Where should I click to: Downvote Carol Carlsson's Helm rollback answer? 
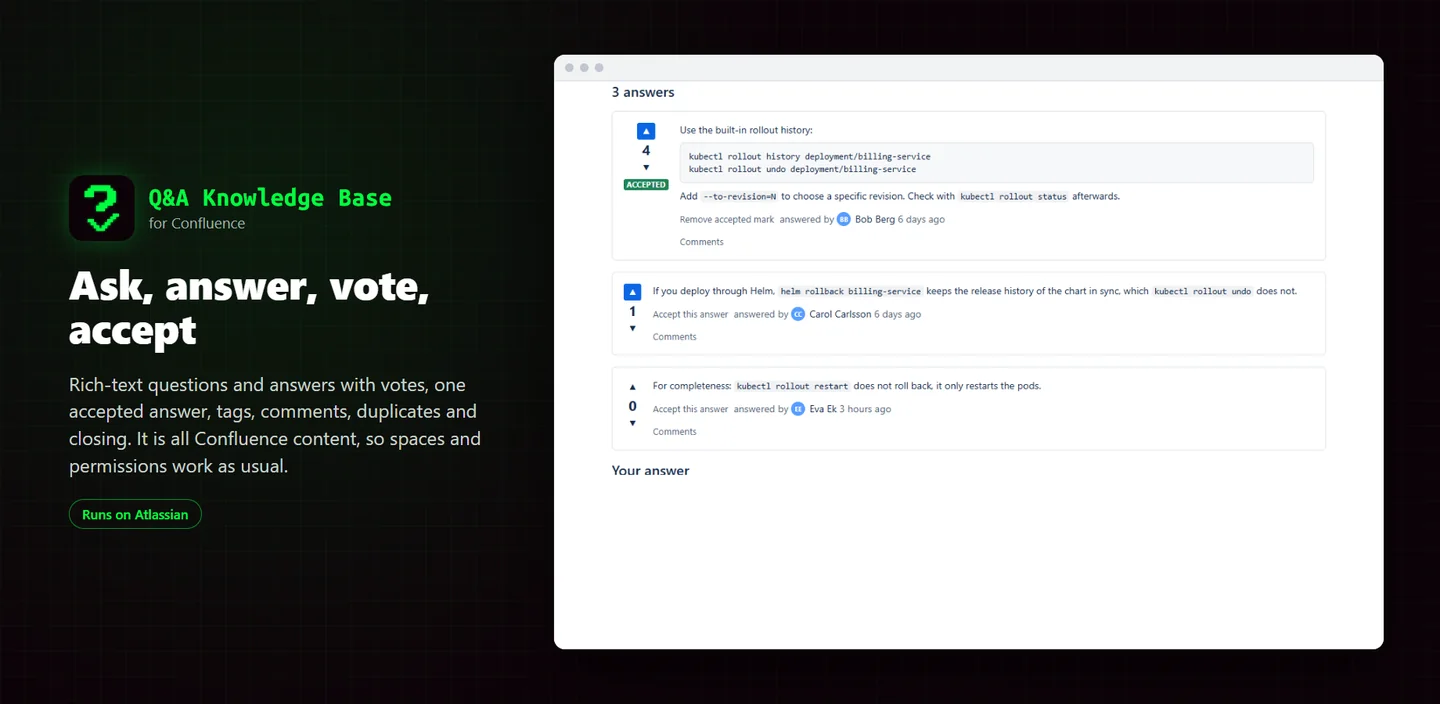(632, 328)
